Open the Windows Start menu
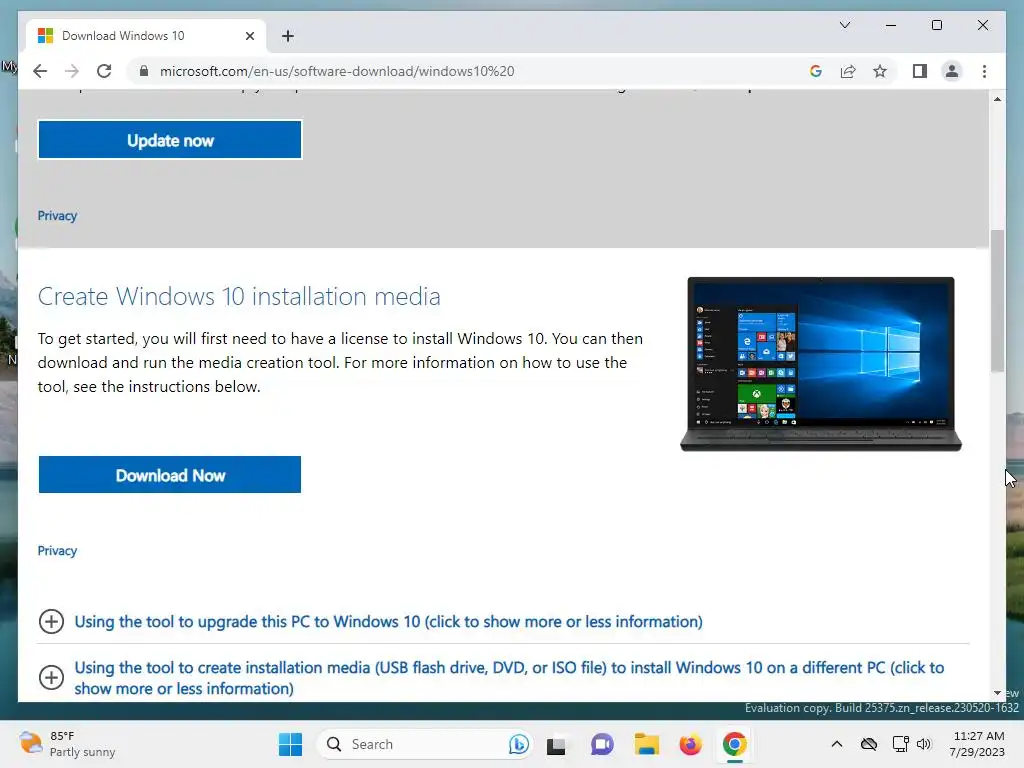This screenshot has width=1024, height=768. pyautogui.click(x=291, y=744)
